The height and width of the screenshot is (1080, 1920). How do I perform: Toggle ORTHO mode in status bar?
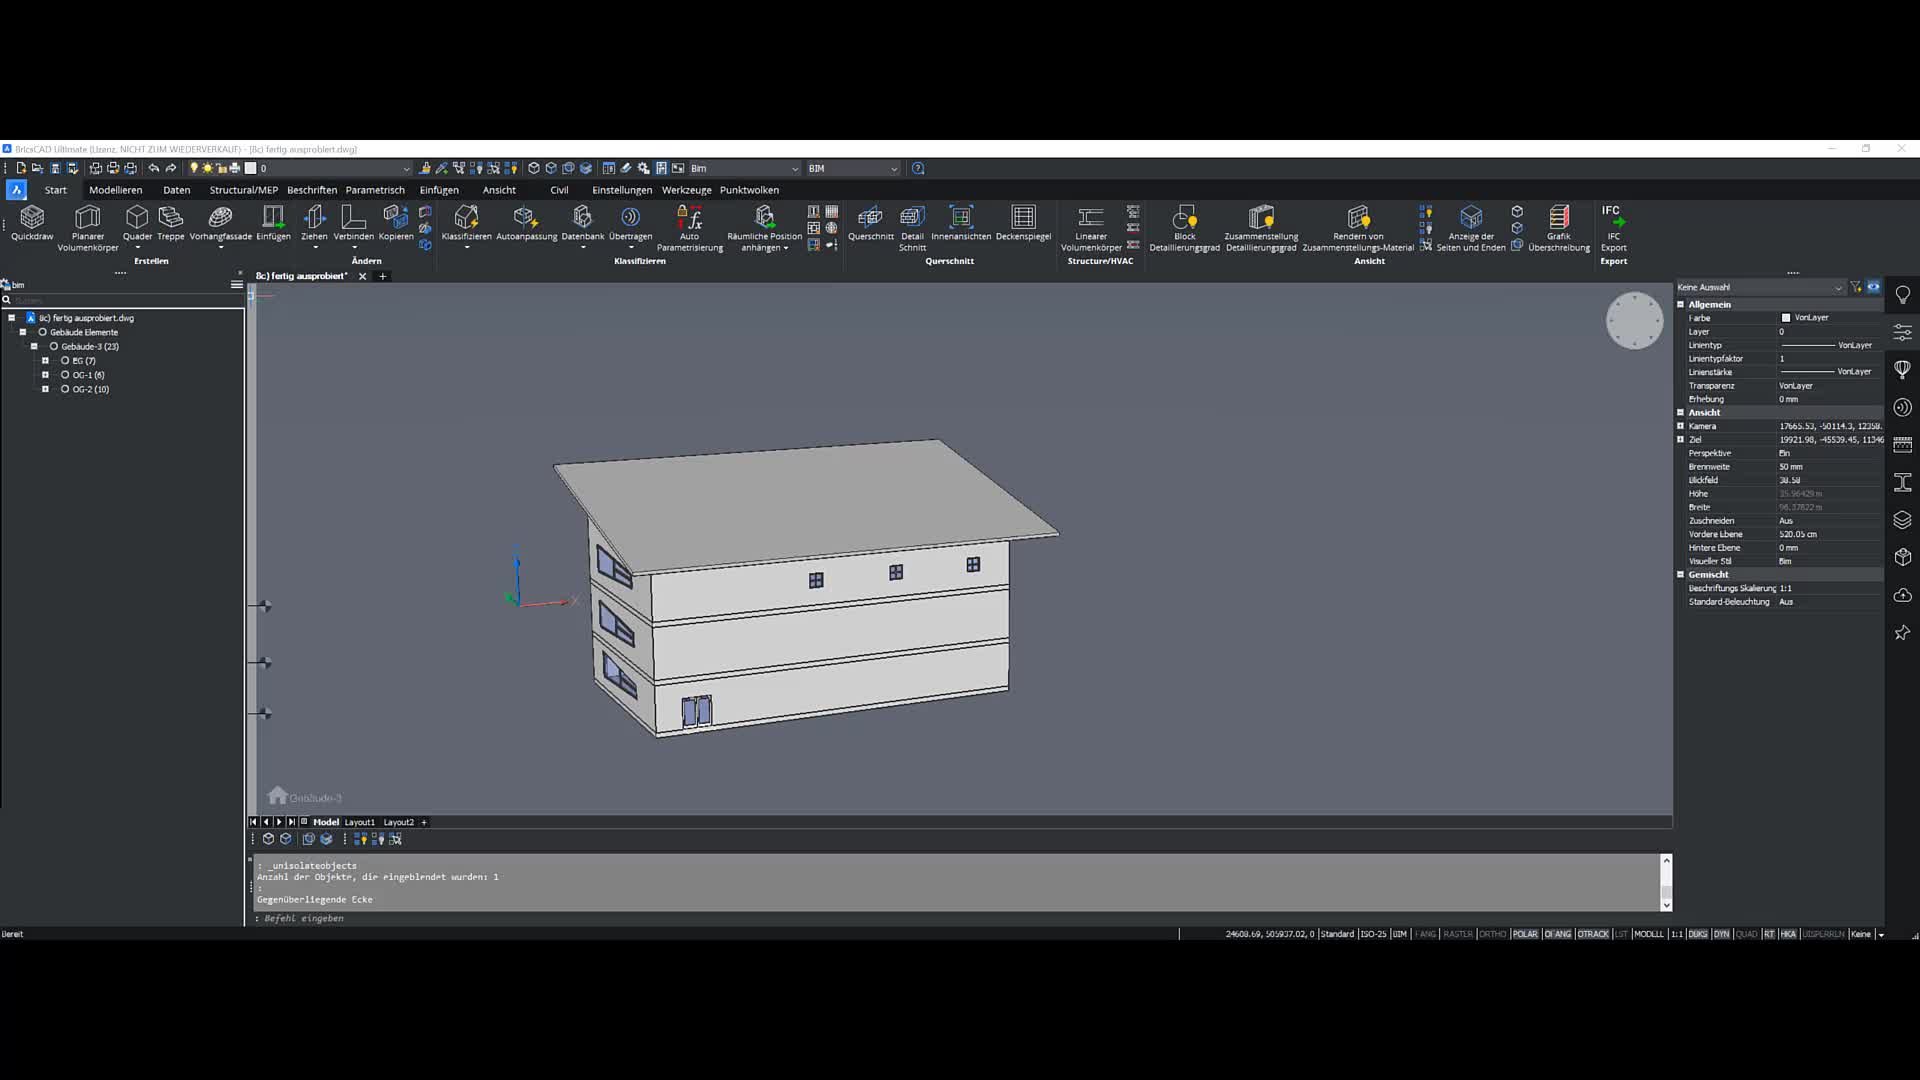tap(1492, 934)
